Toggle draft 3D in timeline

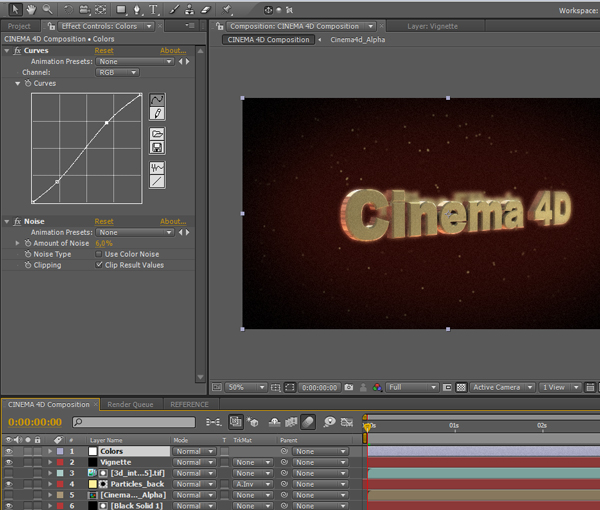253,422
